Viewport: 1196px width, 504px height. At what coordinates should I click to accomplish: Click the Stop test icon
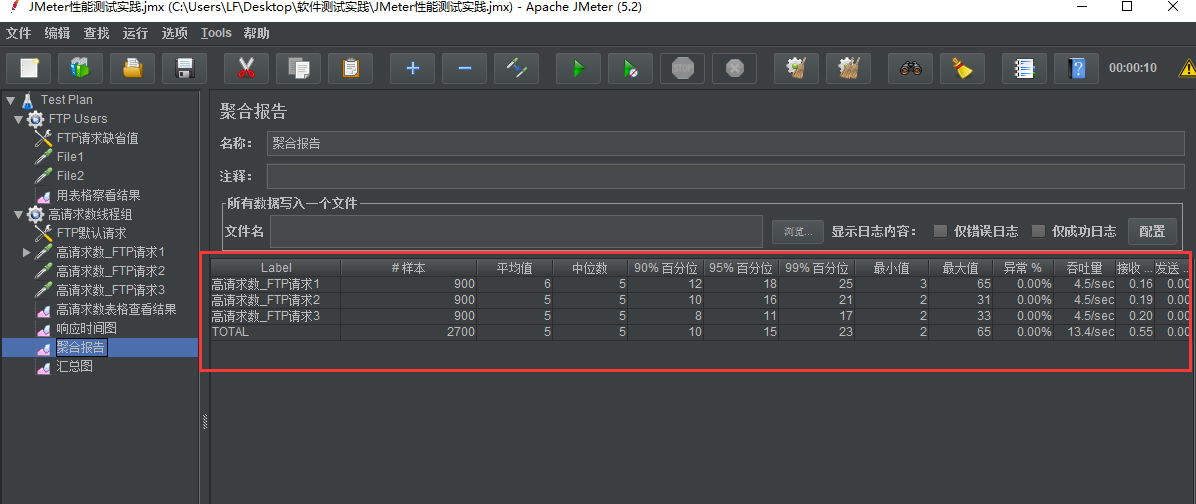click(682, 68)
